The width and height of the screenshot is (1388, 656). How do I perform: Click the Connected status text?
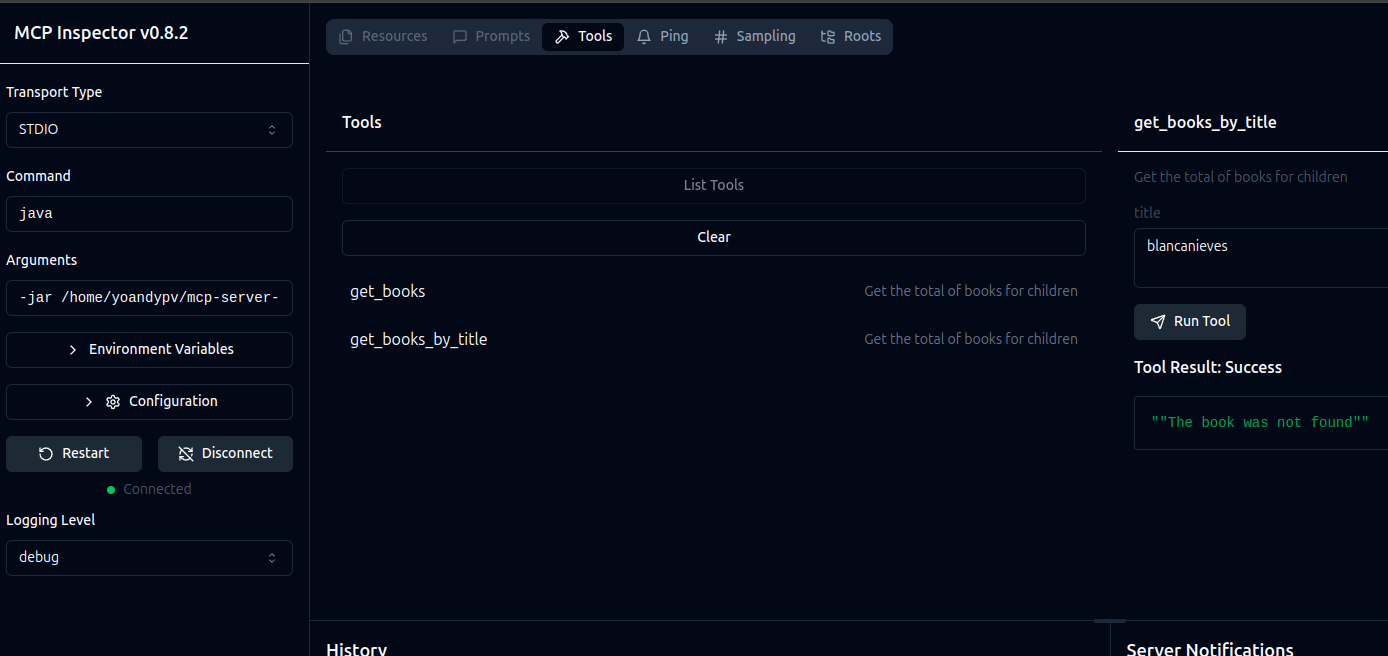click(157, 490)
